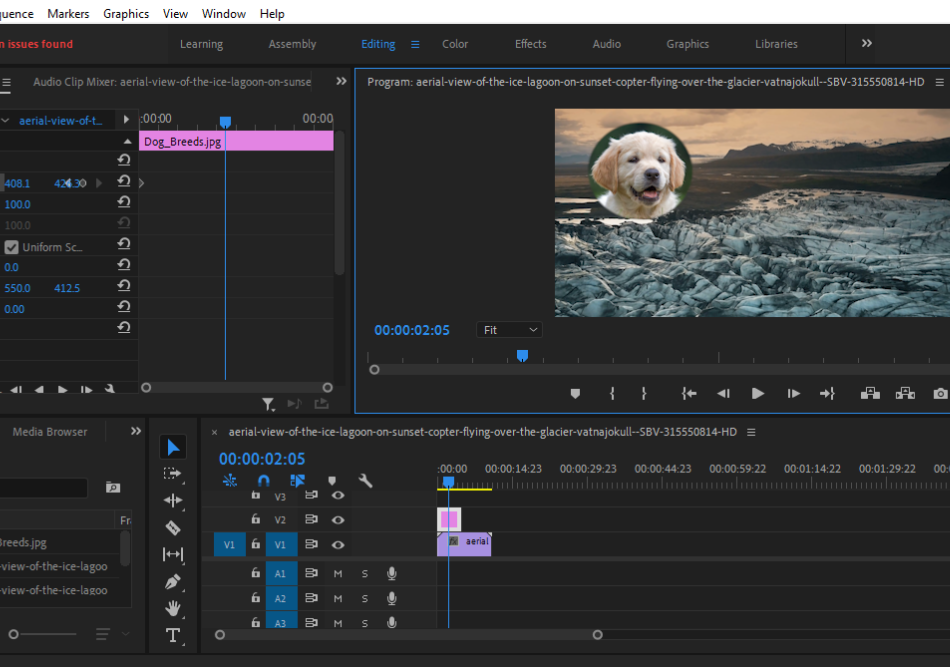950x667 pixels.
Task: Expand Effect Controls panel overflow chevron
Action: (341, 81)
